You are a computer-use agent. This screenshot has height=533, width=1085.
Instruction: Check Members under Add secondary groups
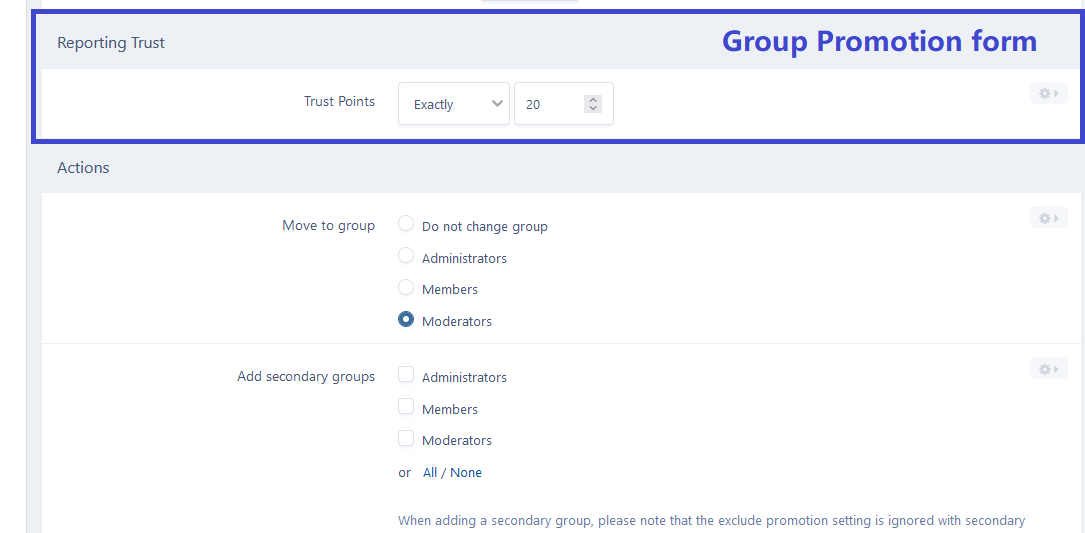pos(406,407)
